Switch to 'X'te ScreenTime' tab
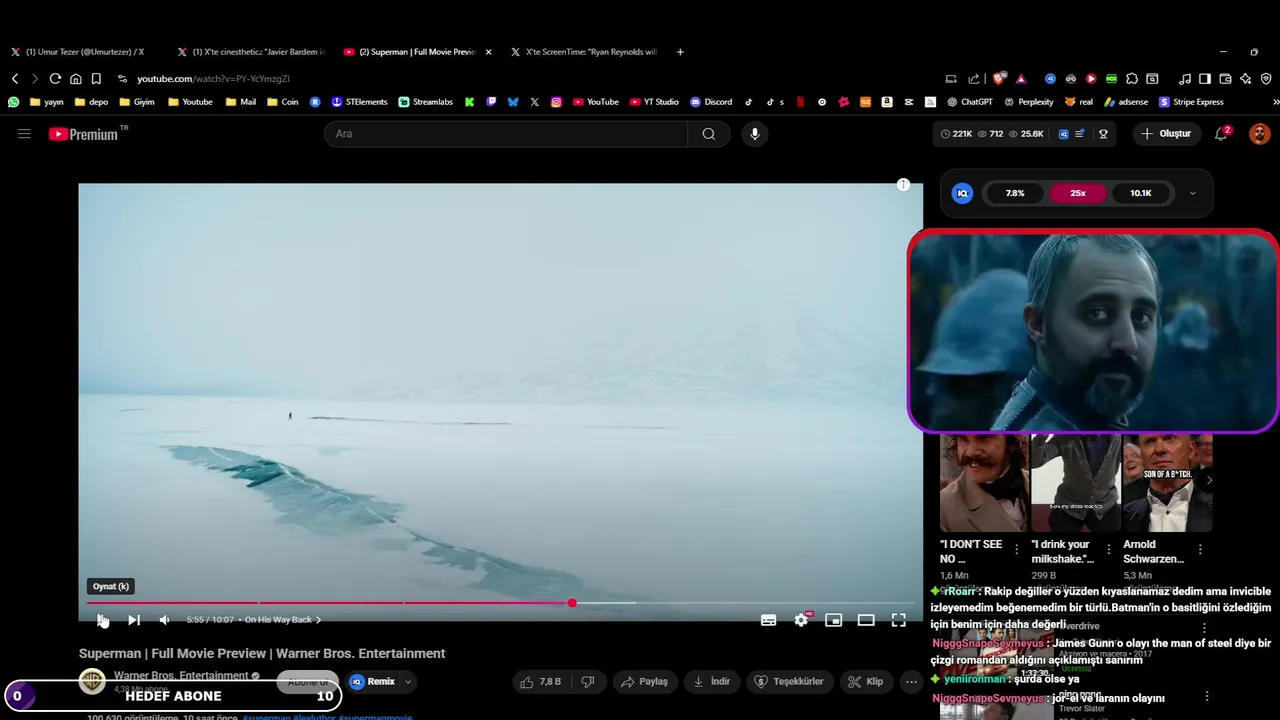 click(584, 52)
